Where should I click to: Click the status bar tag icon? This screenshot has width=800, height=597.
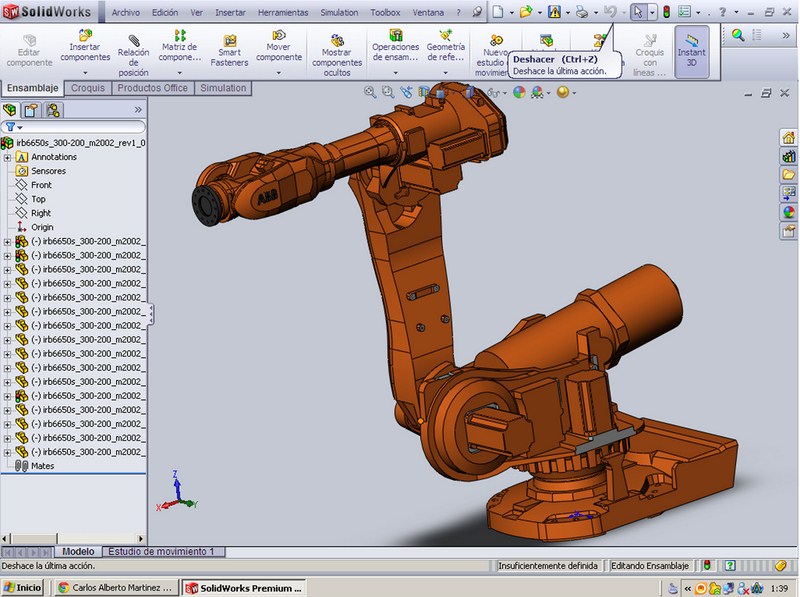781,565
